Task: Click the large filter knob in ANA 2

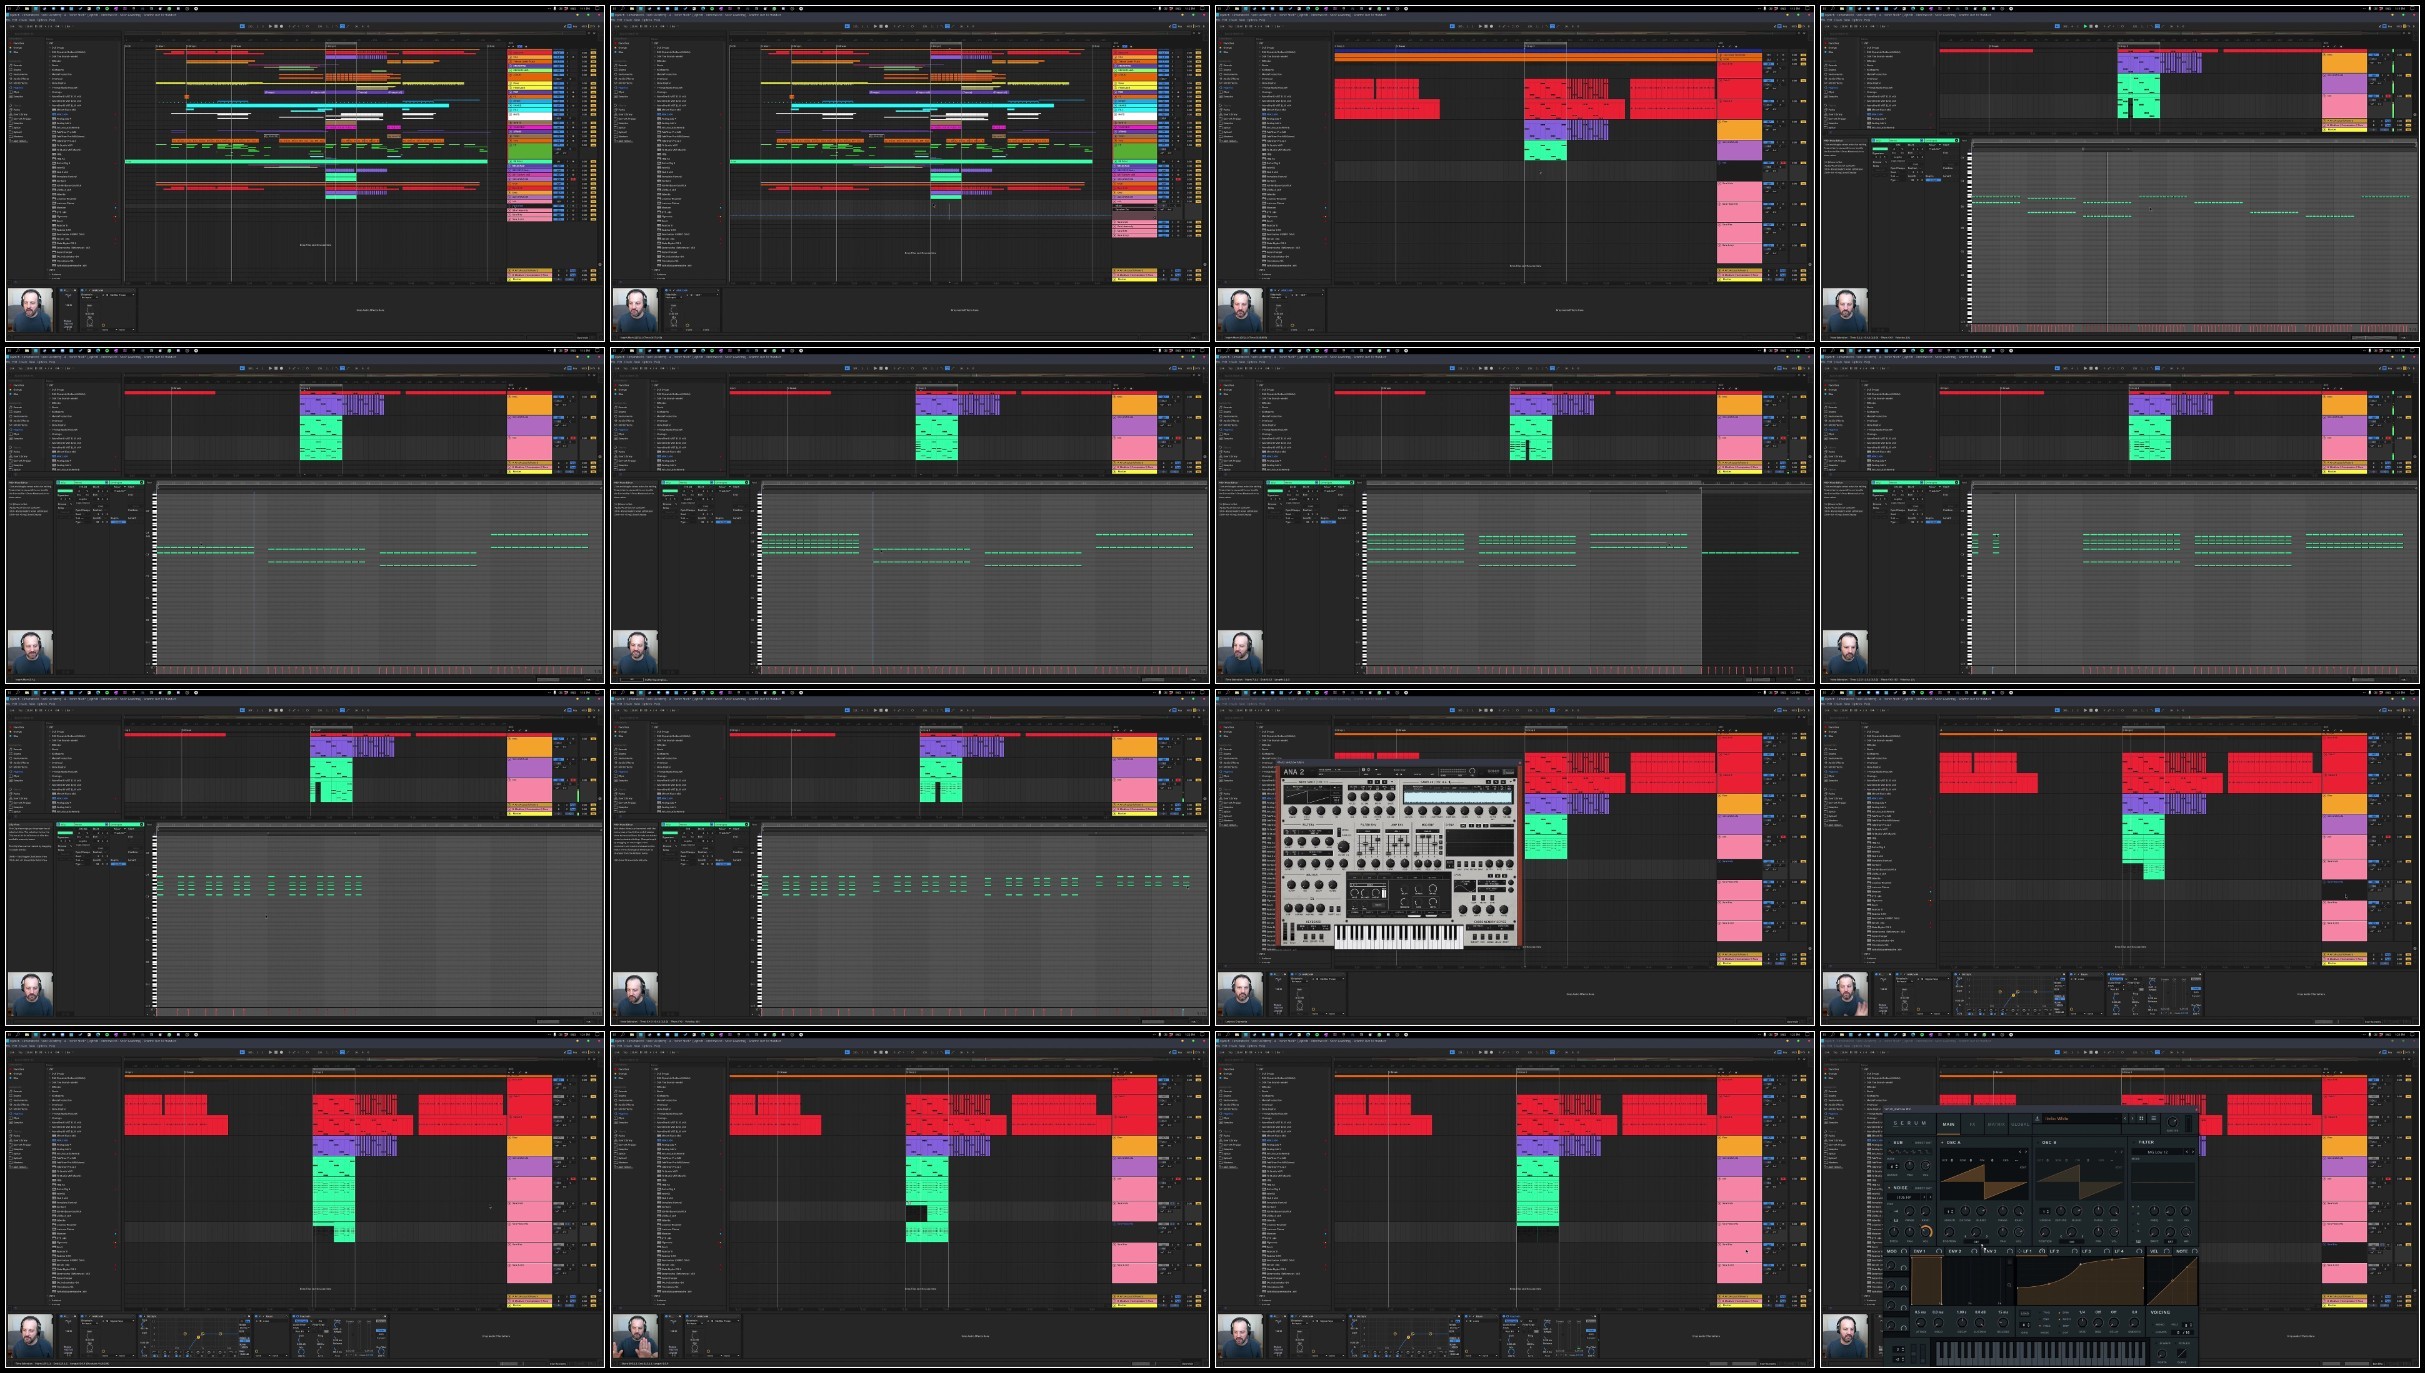Action: coord(1343,847)
